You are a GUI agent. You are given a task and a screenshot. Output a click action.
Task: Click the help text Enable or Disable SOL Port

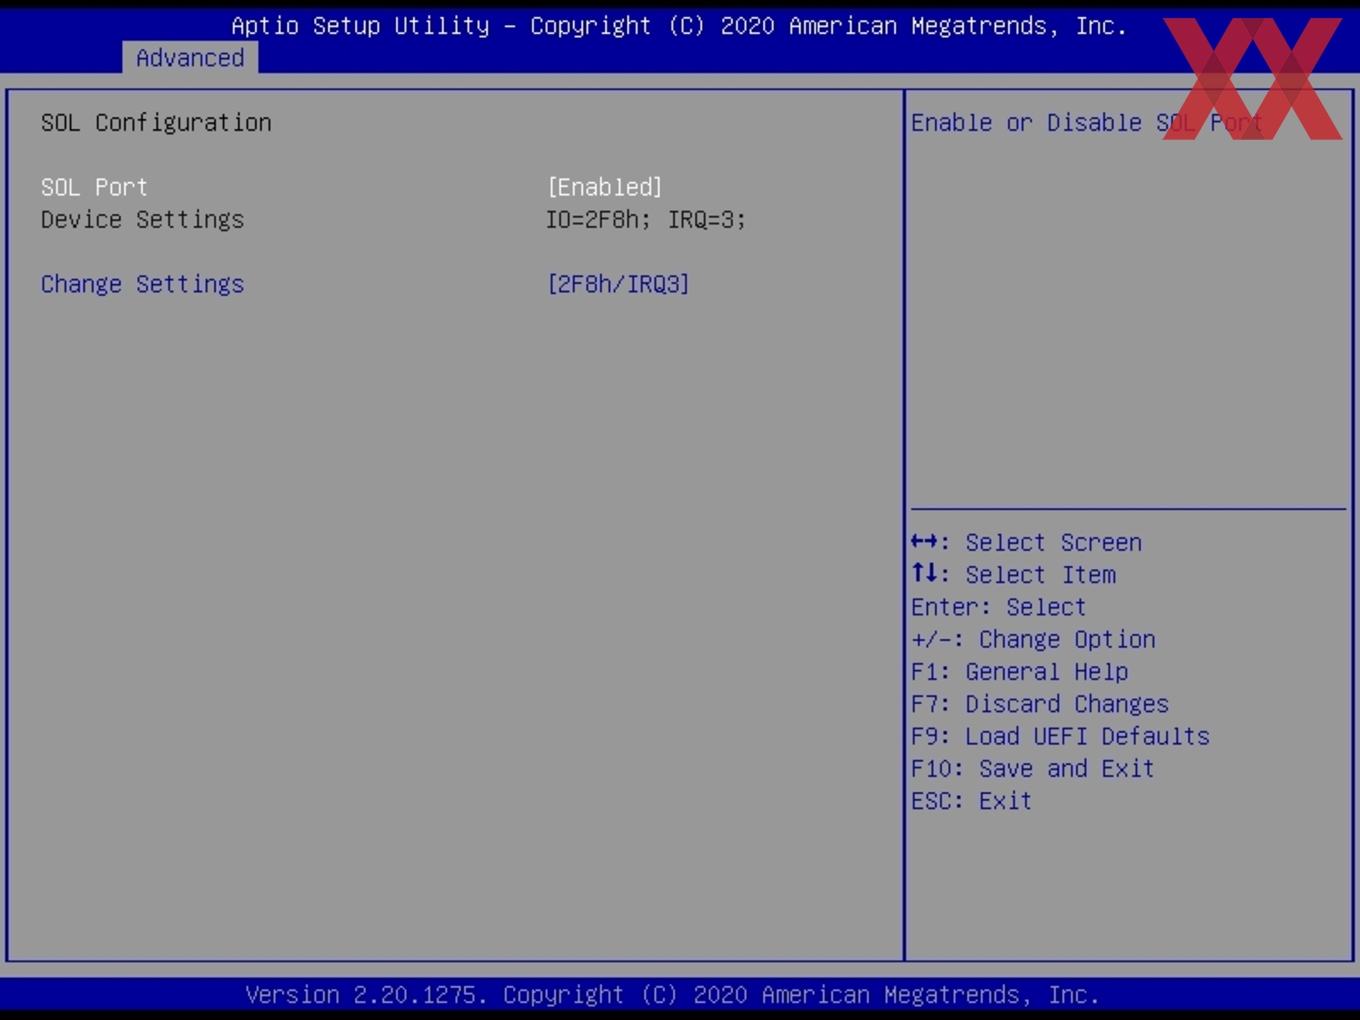1087,123
